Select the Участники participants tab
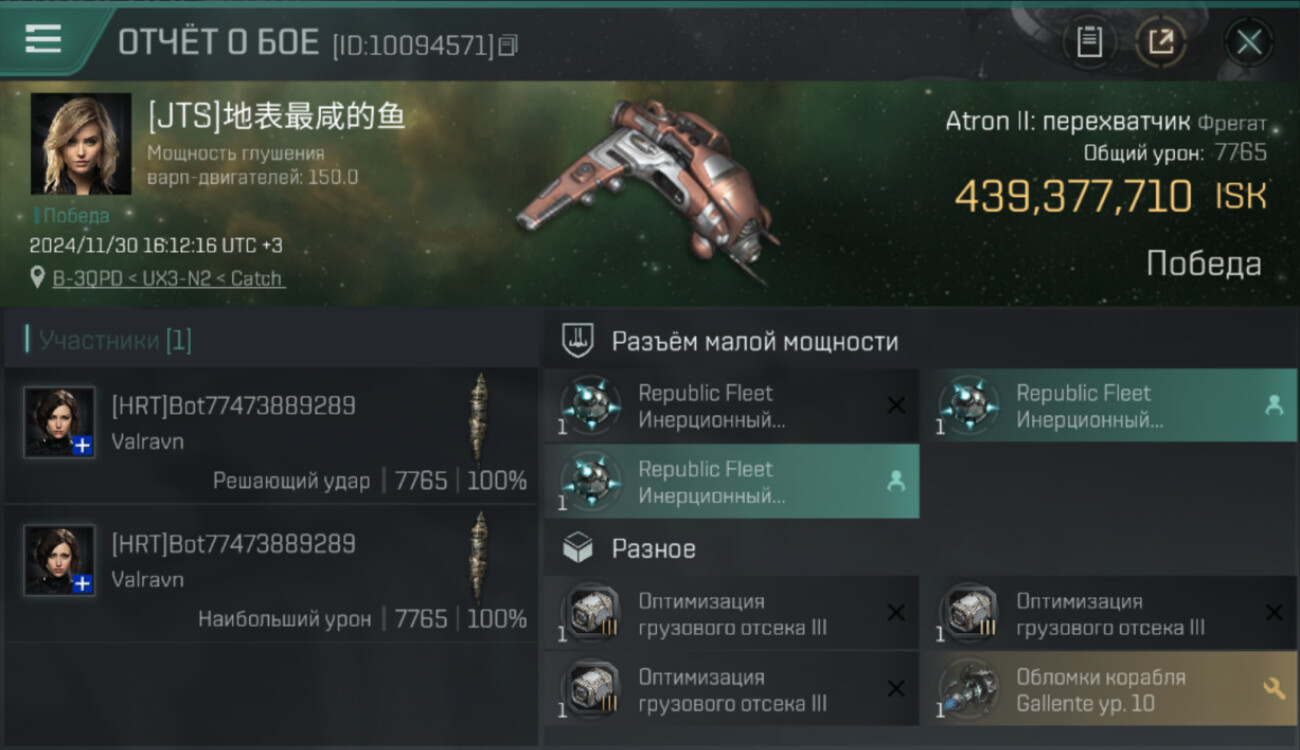 pyautogui.click(x=115, y=340)
